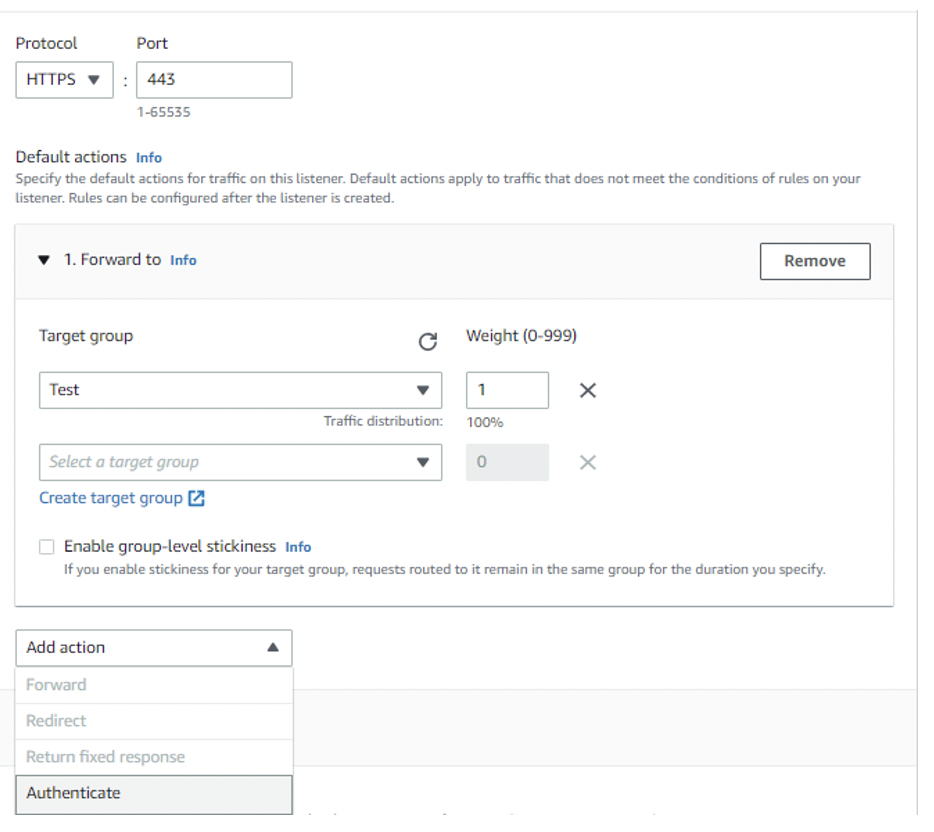
Task: Open the Test target group dropdown
Action: 240,390
